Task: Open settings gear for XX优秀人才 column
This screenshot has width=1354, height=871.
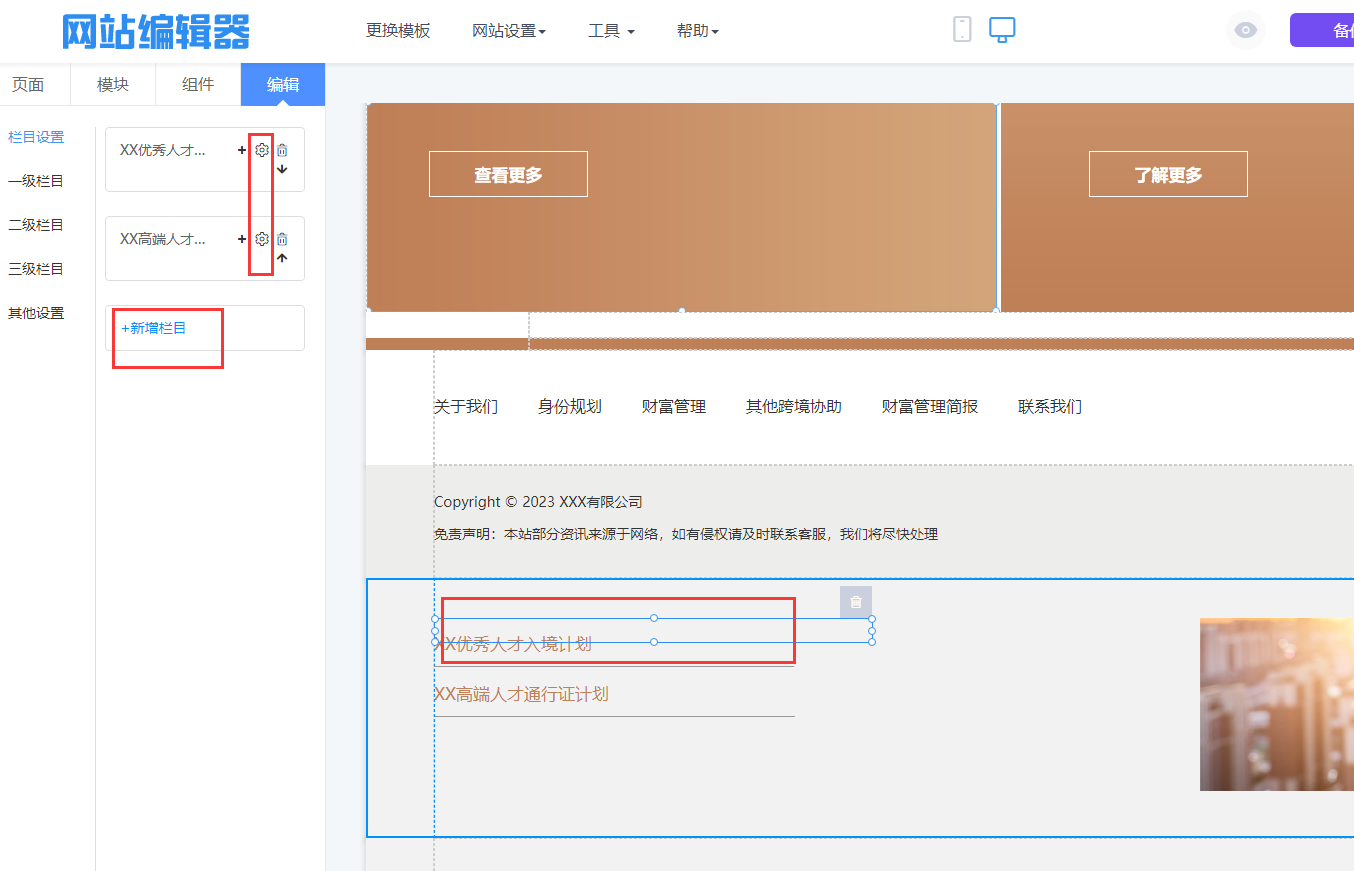Action: point(262,150)
